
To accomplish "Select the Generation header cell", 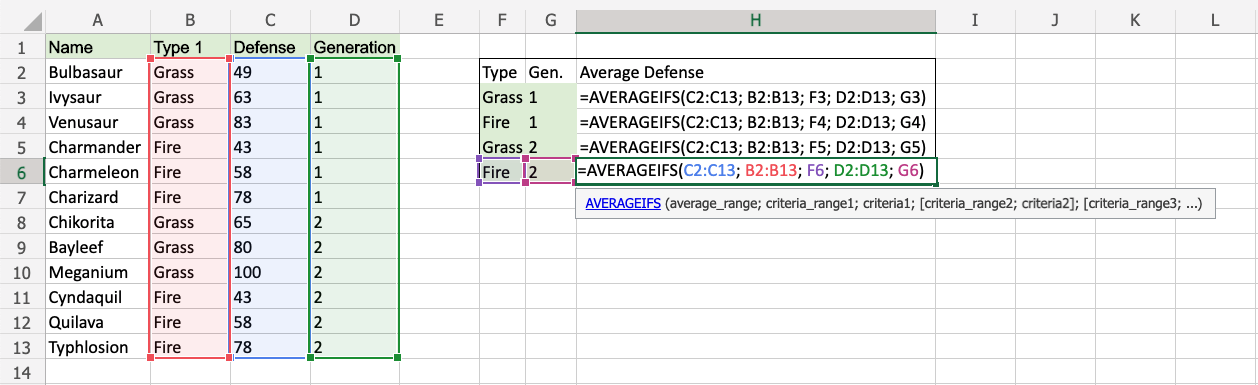I will (x=355, y=47).
